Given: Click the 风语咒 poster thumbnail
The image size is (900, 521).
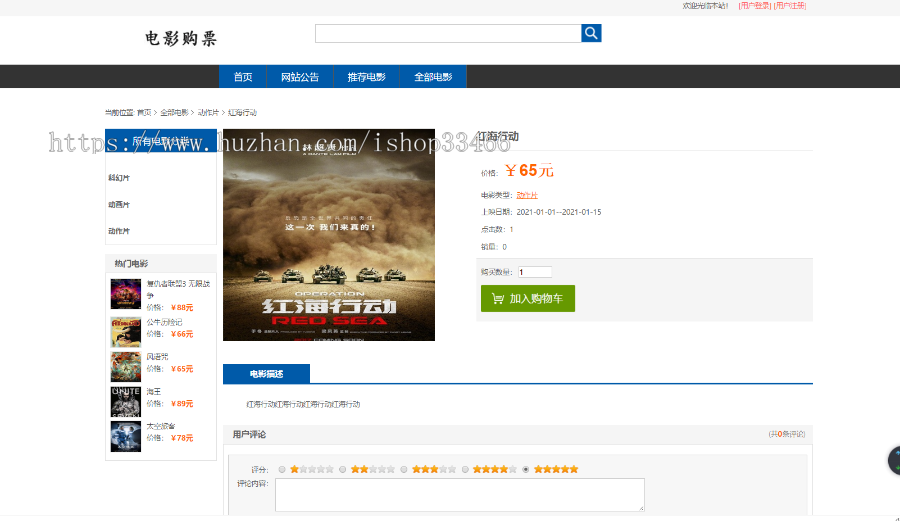Looking at the screenshot, I should 126,367.
